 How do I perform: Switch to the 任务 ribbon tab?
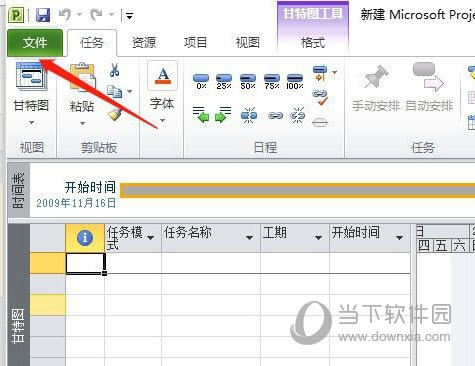tap(92, 43)
